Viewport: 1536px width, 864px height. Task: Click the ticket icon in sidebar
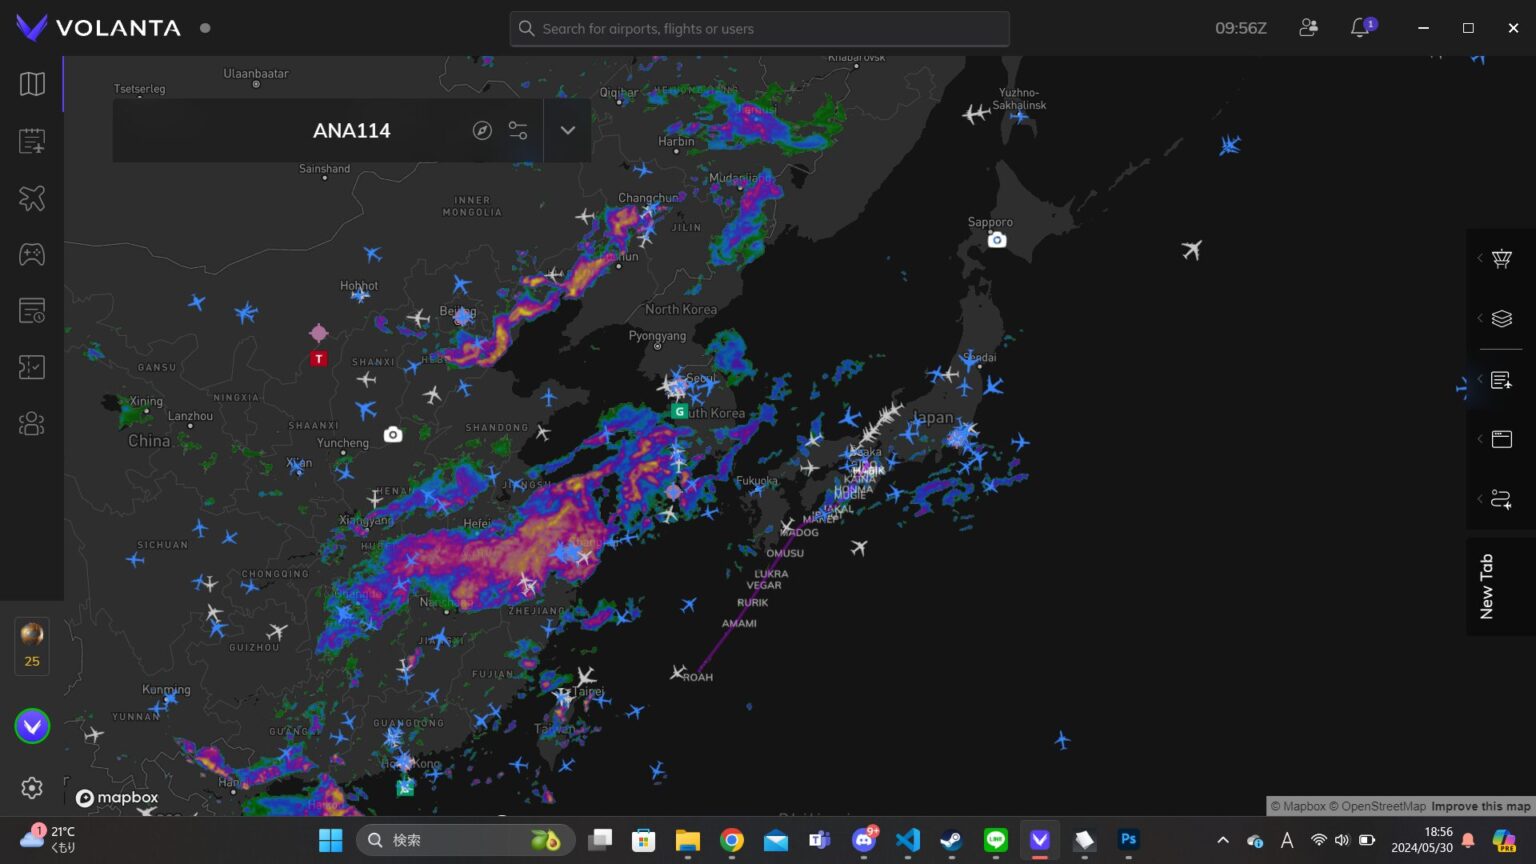tap(32, 367)
